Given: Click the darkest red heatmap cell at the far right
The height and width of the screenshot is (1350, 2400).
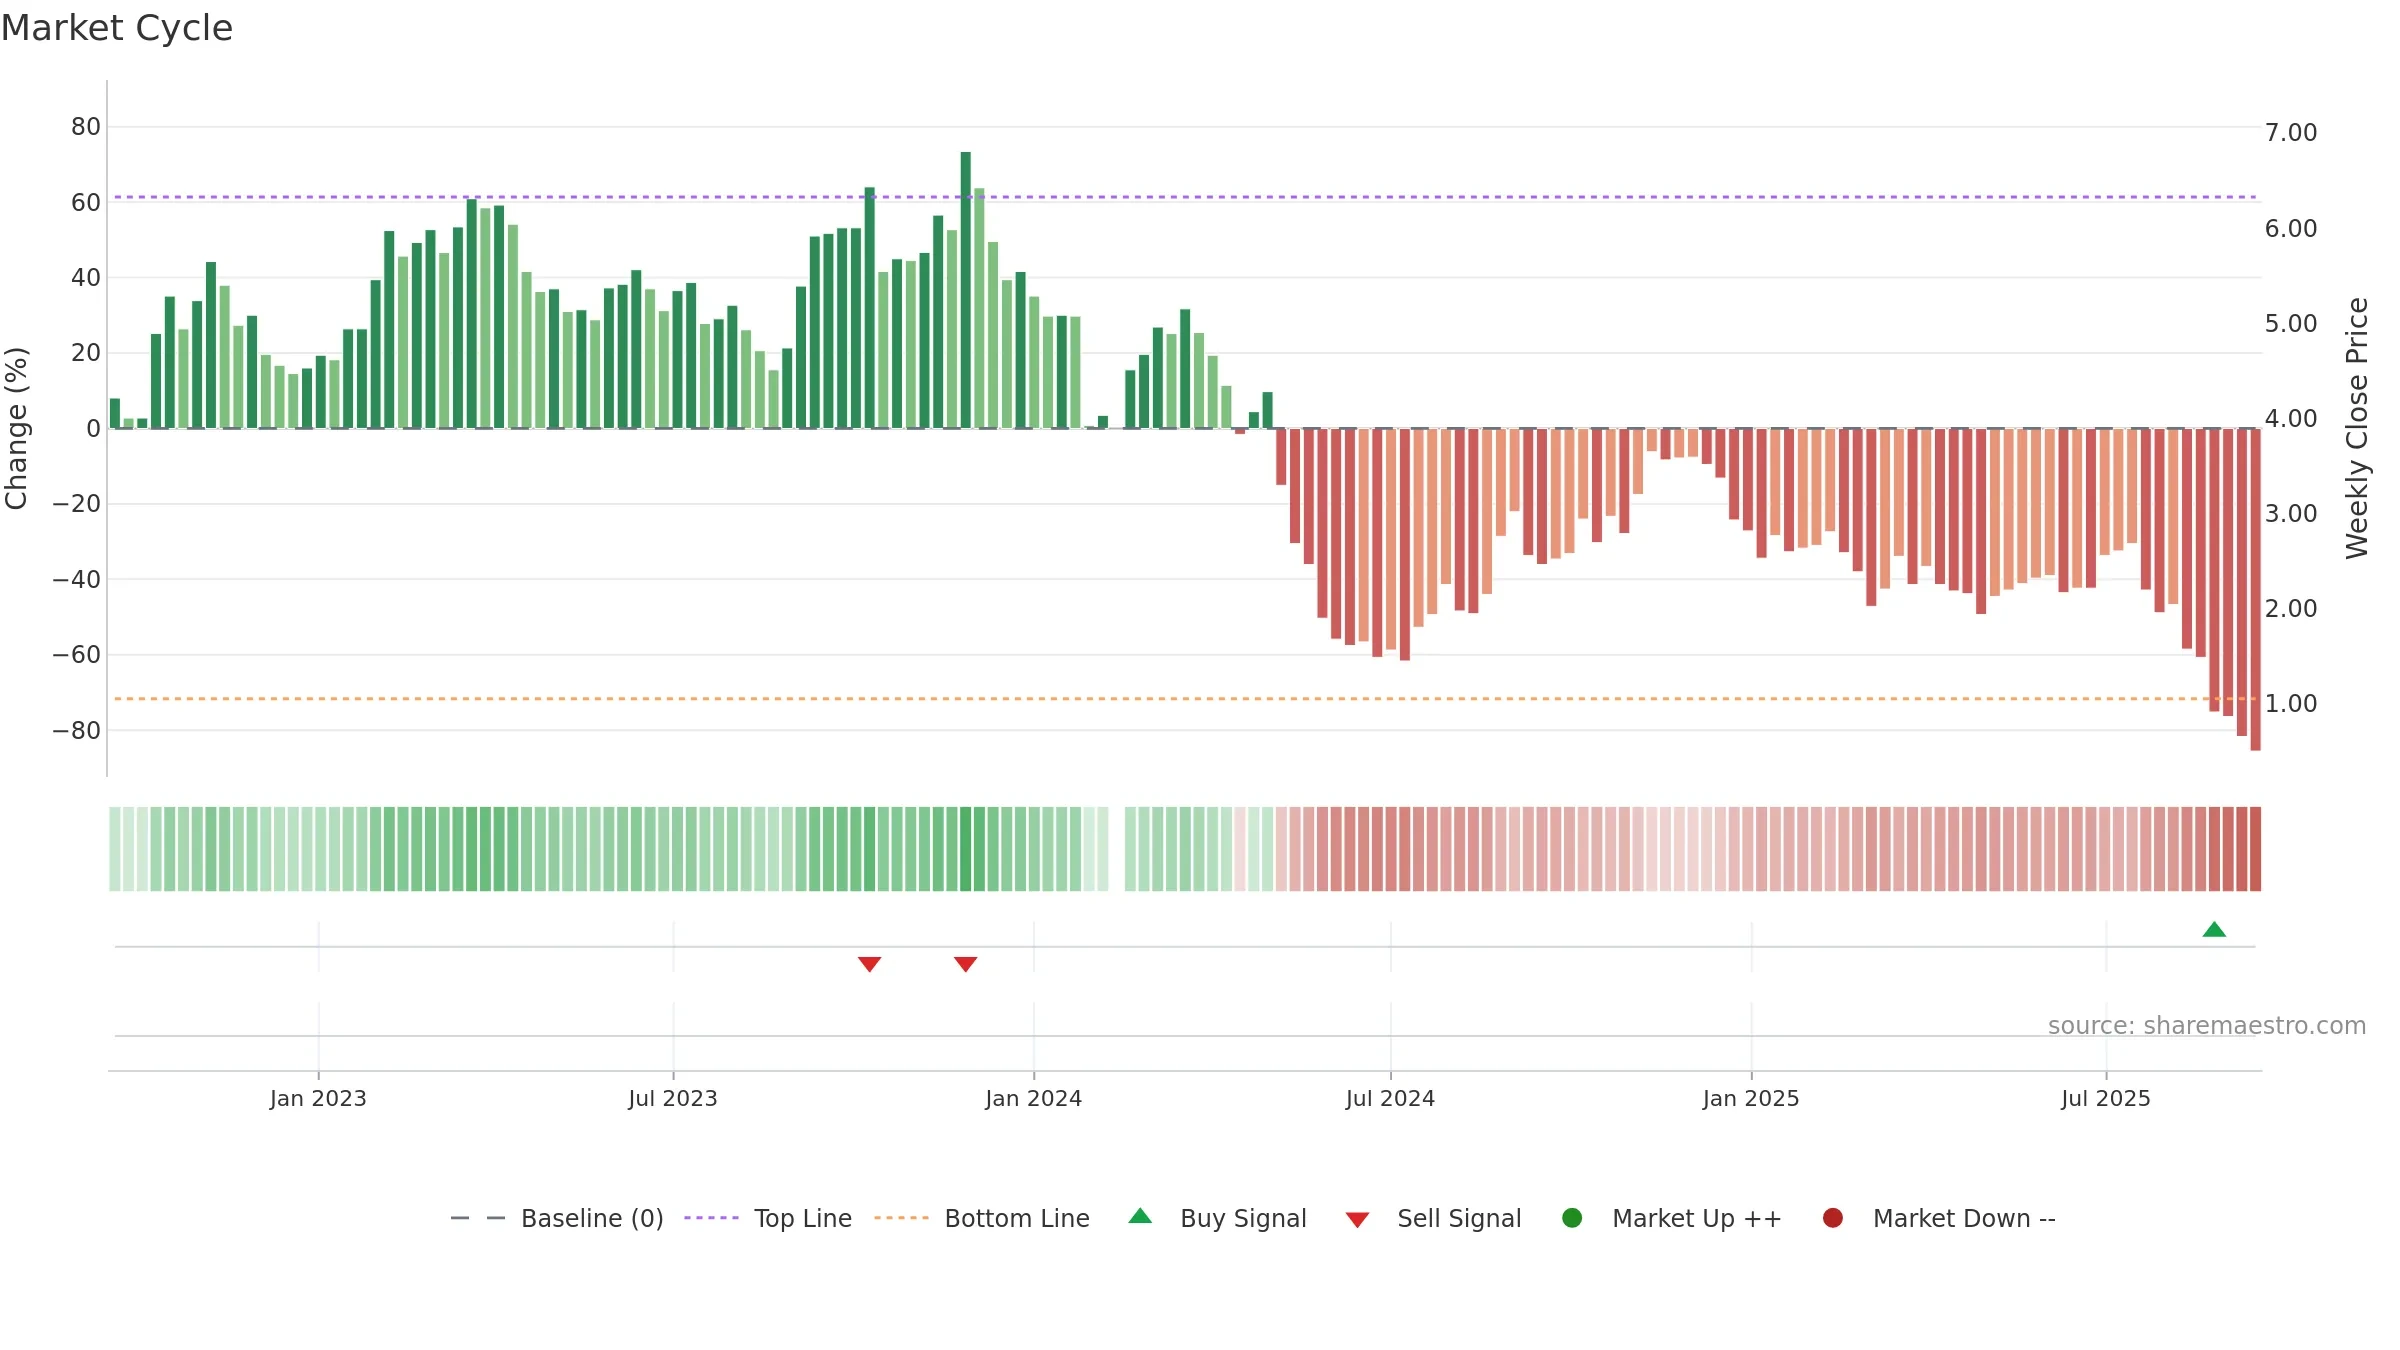Looking at the screenshot, I should coord(2255,849).
